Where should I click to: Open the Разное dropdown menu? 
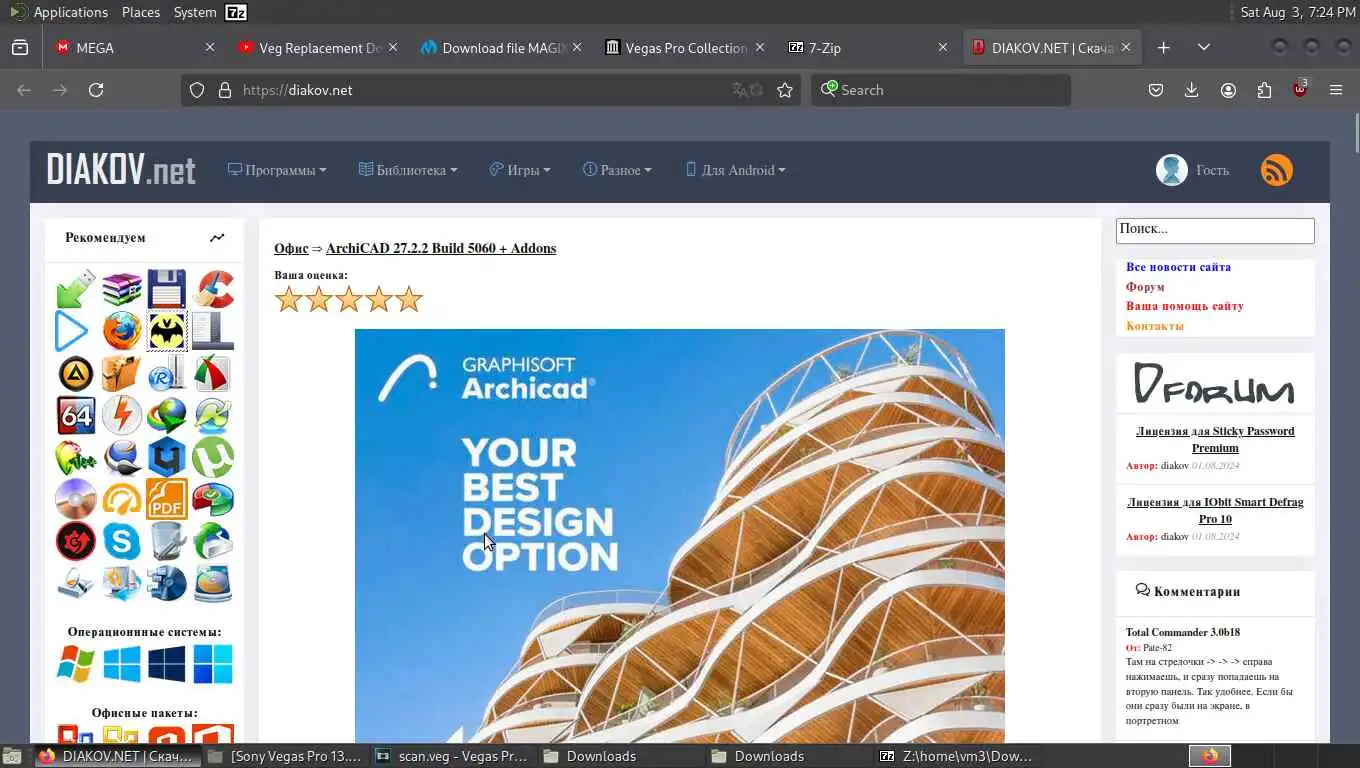617,170
